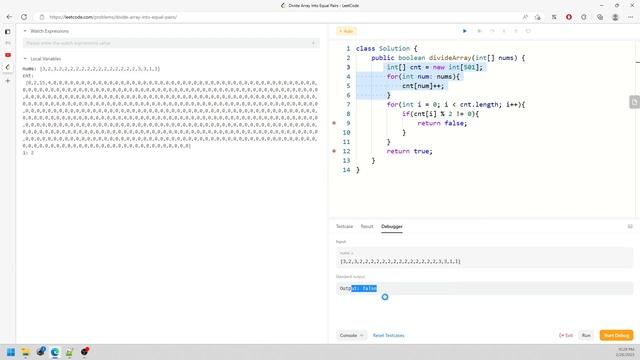Add watch expression with plus icon
Screen dimensions: 640x360
(x=313, y=43)
